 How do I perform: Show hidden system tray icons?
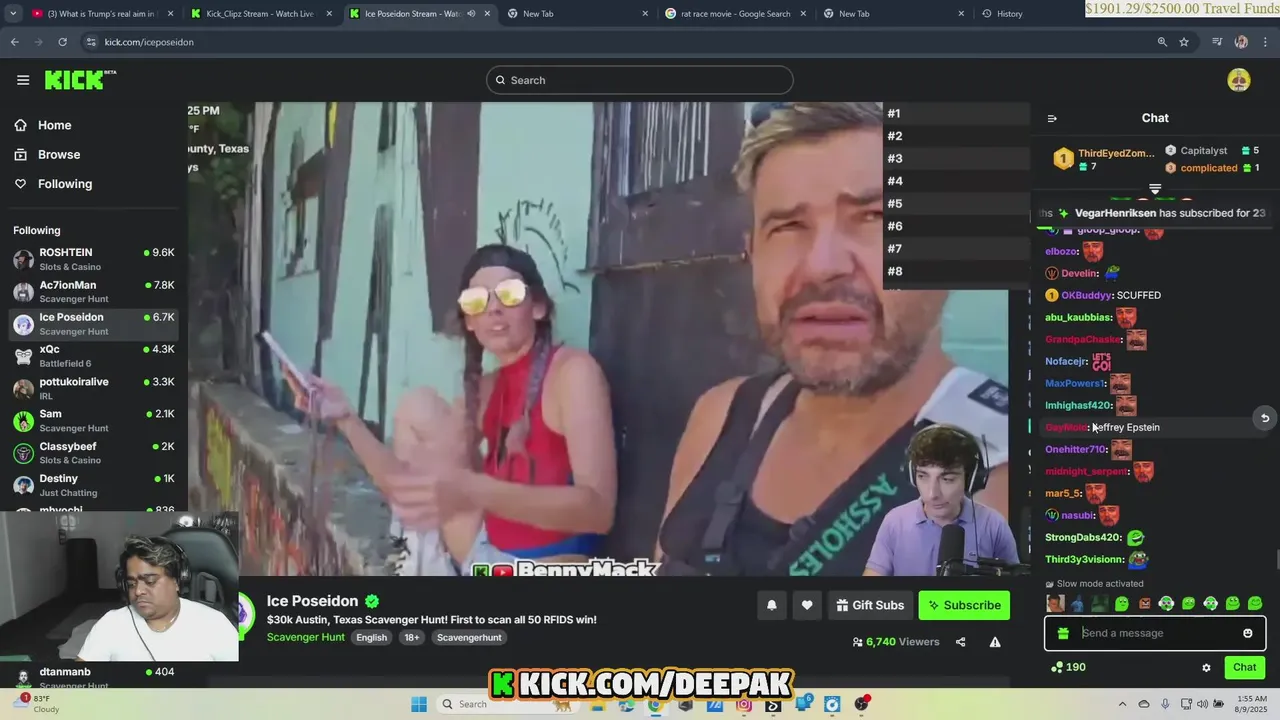[1122, 704]
